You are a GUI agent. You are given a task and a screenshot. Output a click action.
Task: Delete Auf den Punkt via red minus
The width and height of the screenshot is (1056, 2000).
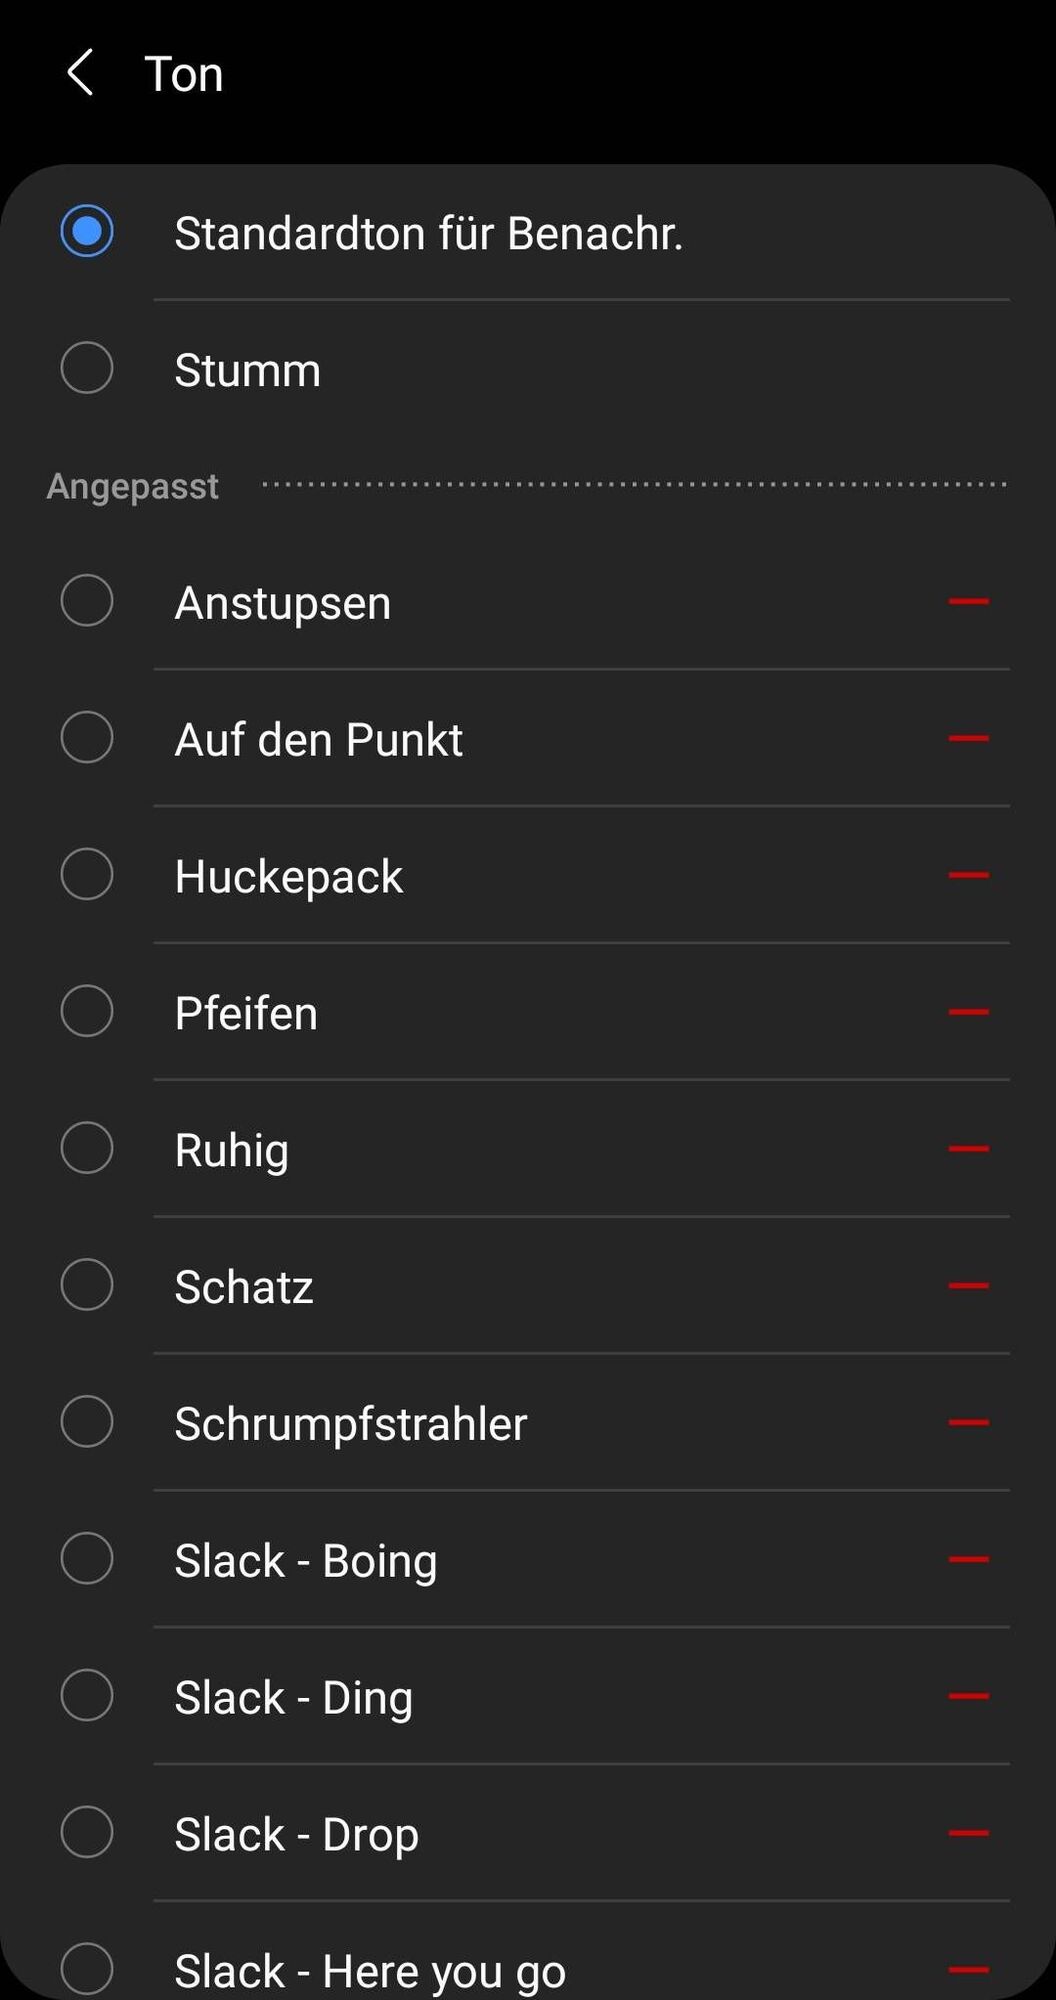[x=968, y=739]
